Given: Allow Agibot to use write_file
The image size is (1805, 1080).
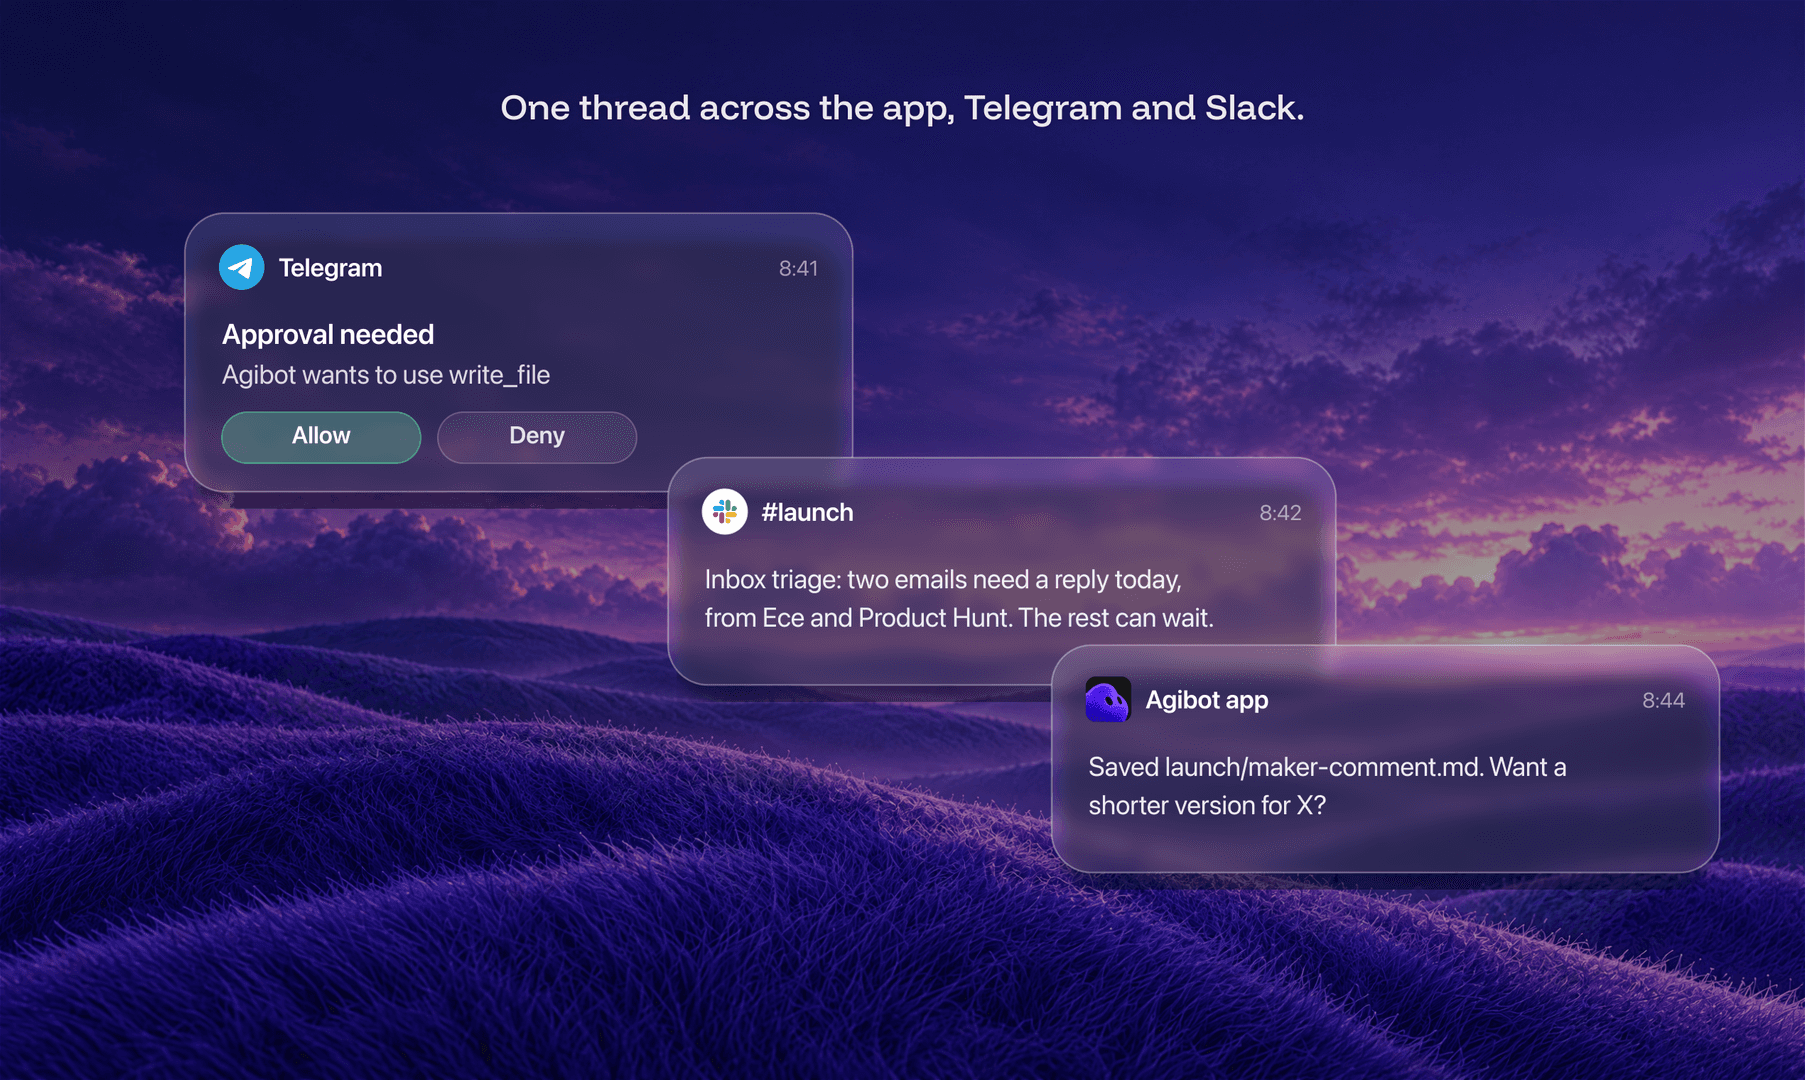Looking at the screenshot, I should (x=321, y=437).
